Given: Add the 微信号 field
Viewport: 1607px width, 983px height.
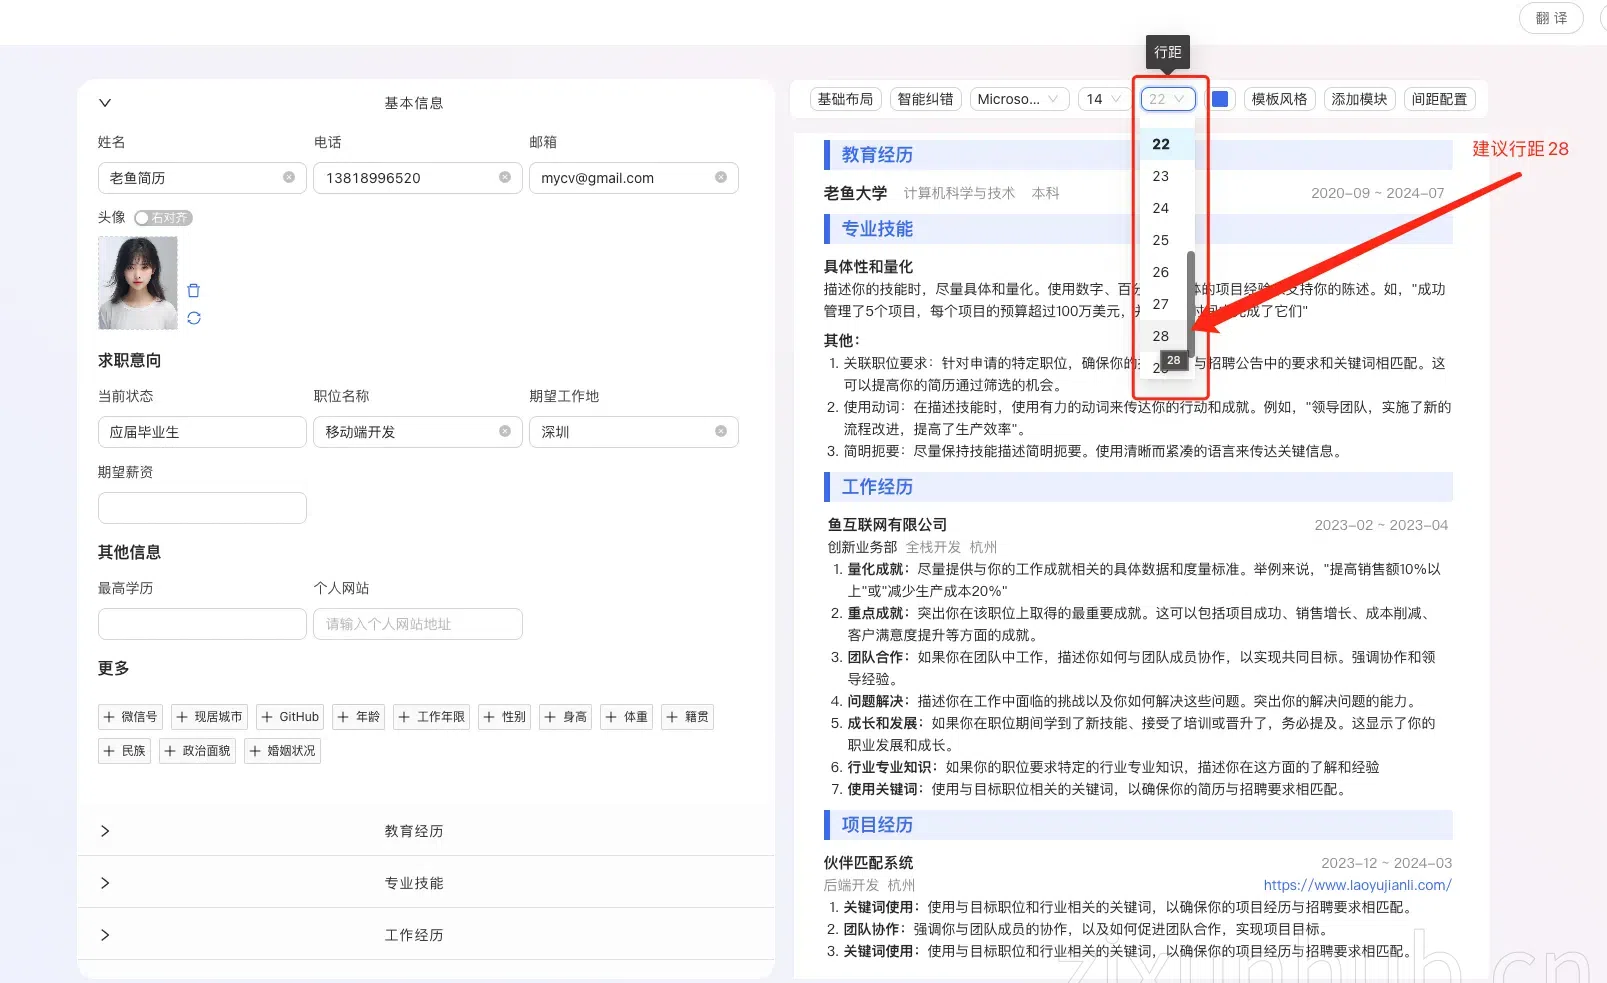Looking at the screenshot, I should tap(130, 717).
